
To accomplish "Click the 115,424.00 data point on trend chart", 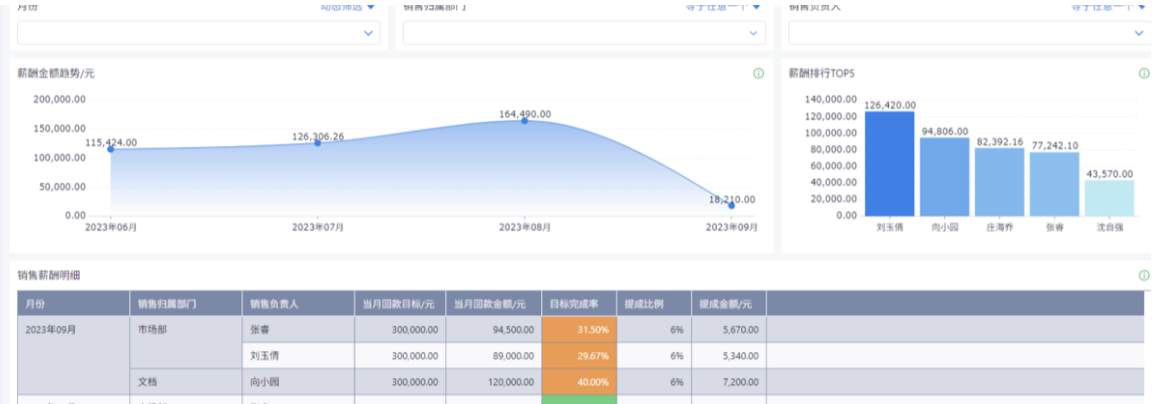I will pos(111,149).
